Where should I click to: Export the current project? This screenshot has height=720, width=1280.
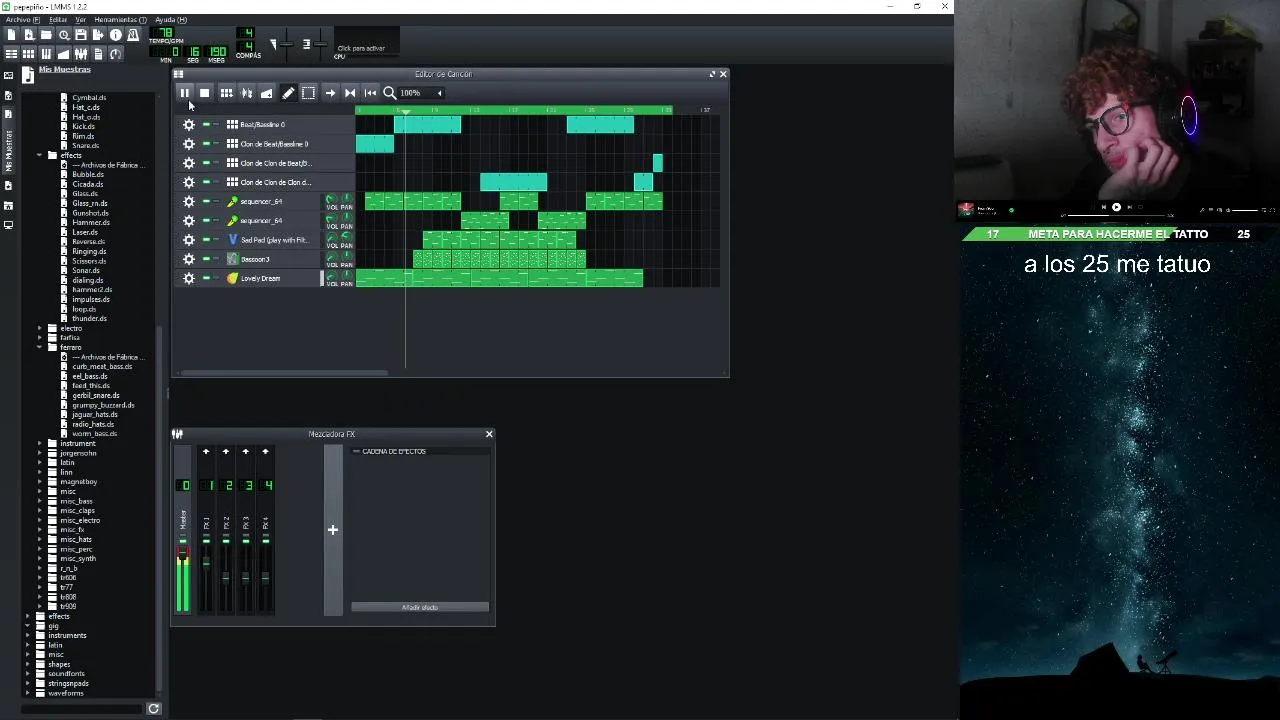tap(98, 35)
